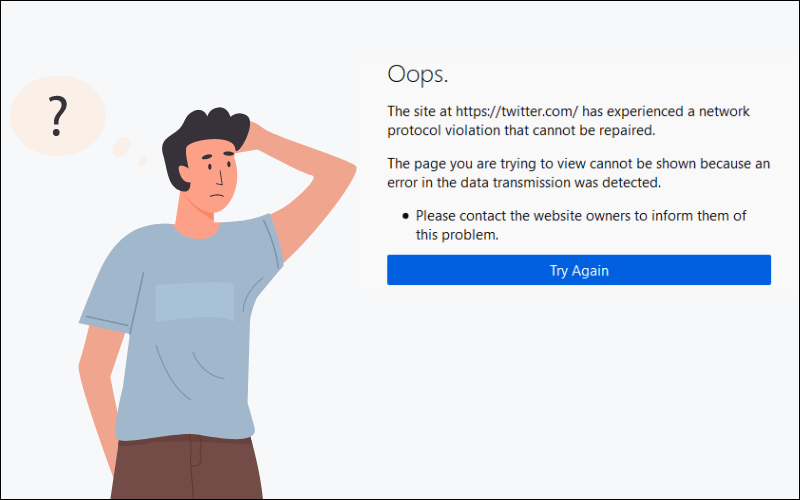This screenshot has height=500, width=800.
Task: Click the tiniest thought bubble dot
Action: (143, 161)
